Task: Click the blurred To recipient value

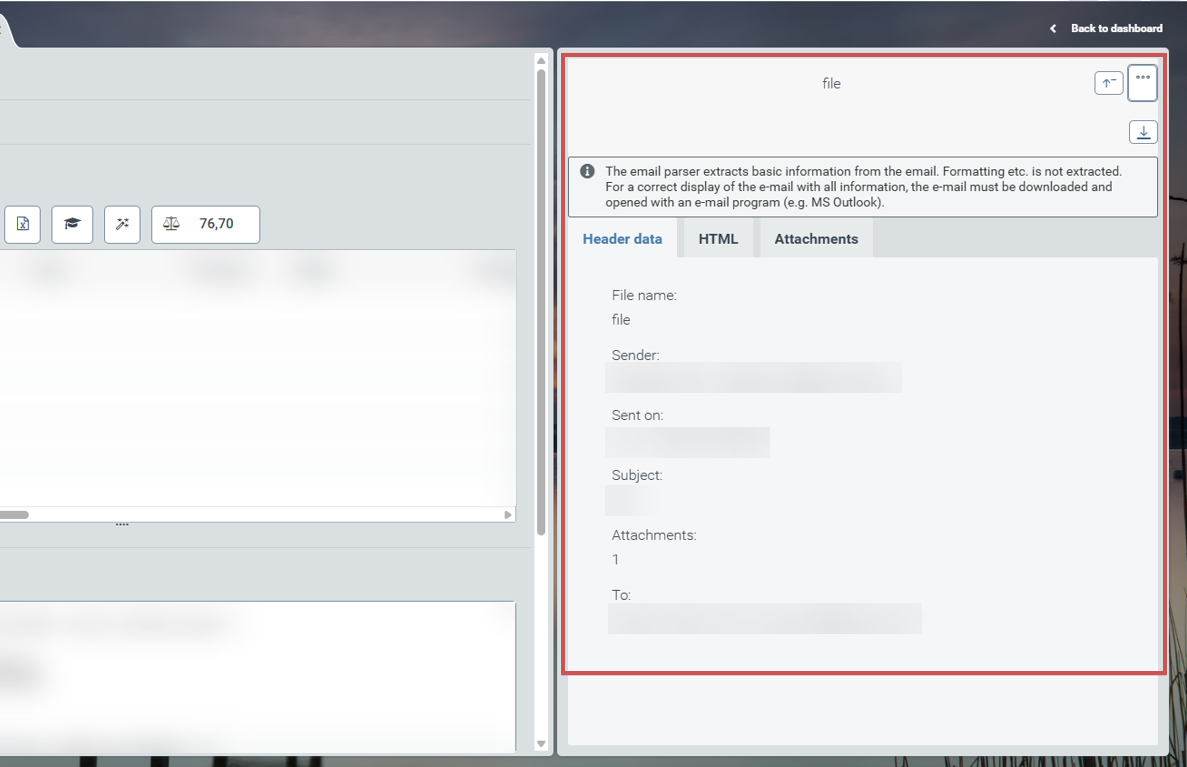Action: [764, 618]
